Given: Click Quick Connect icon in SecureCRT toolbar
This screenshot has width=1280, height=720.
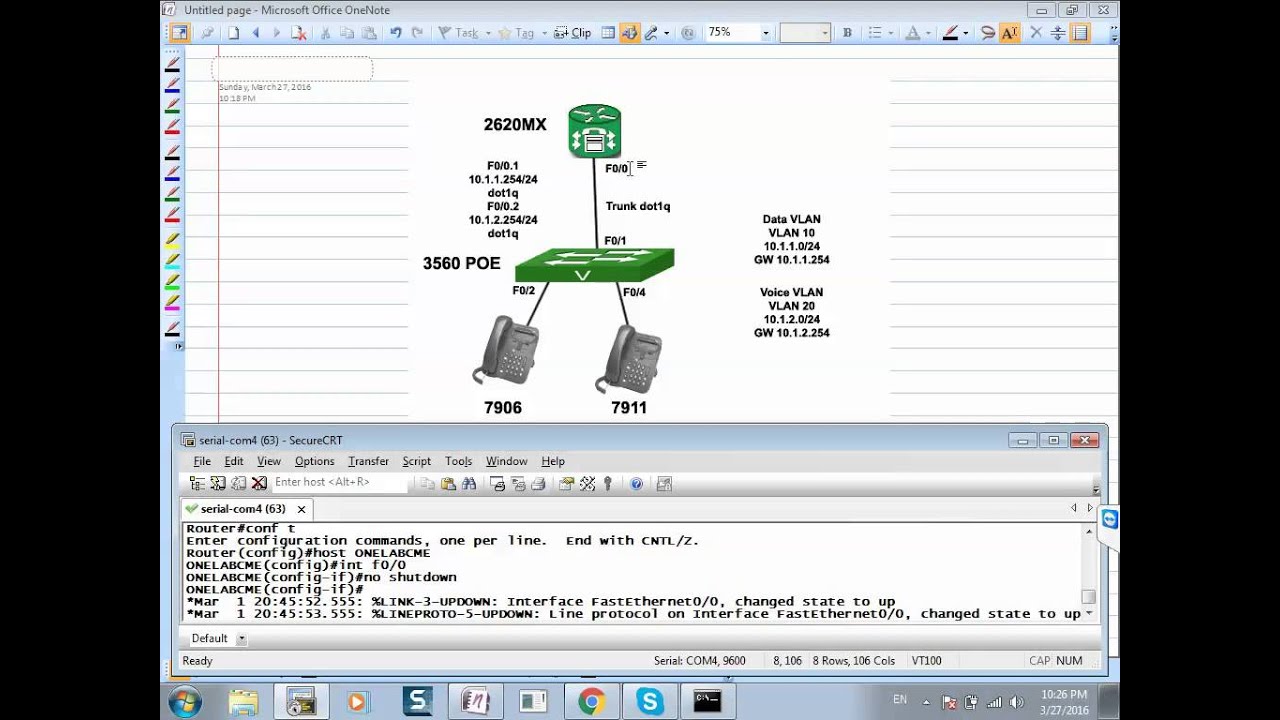Looking at the screenshot, I should (218, 483).
